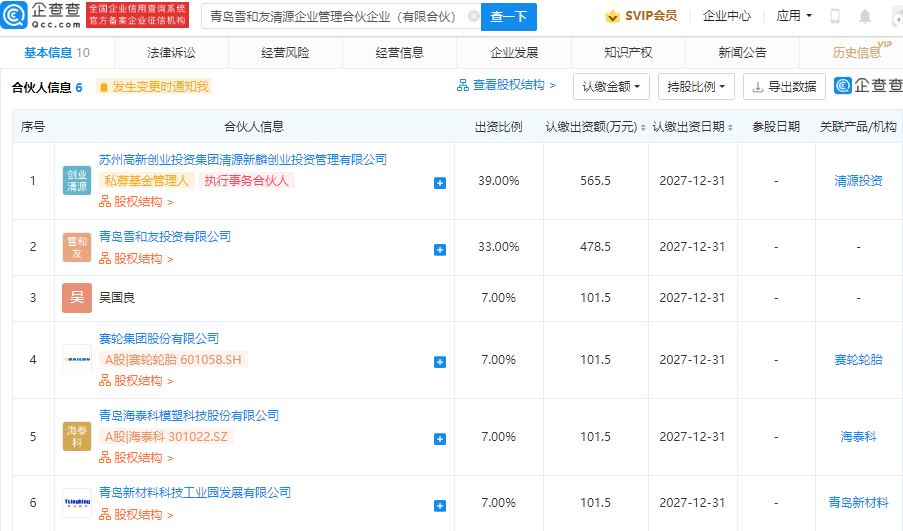903x531 pixels.
Task: Open the 认缴金额 dropdown
Action: tap(611, 86)
